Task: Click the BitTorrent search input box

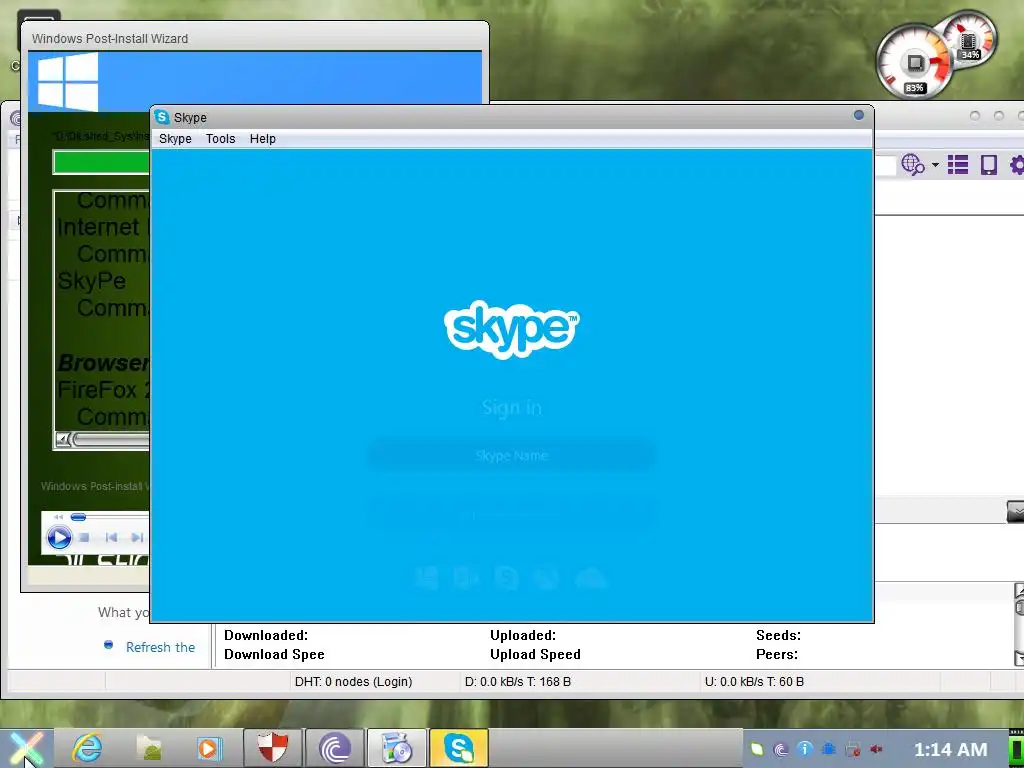Action: tap(885, 165)
